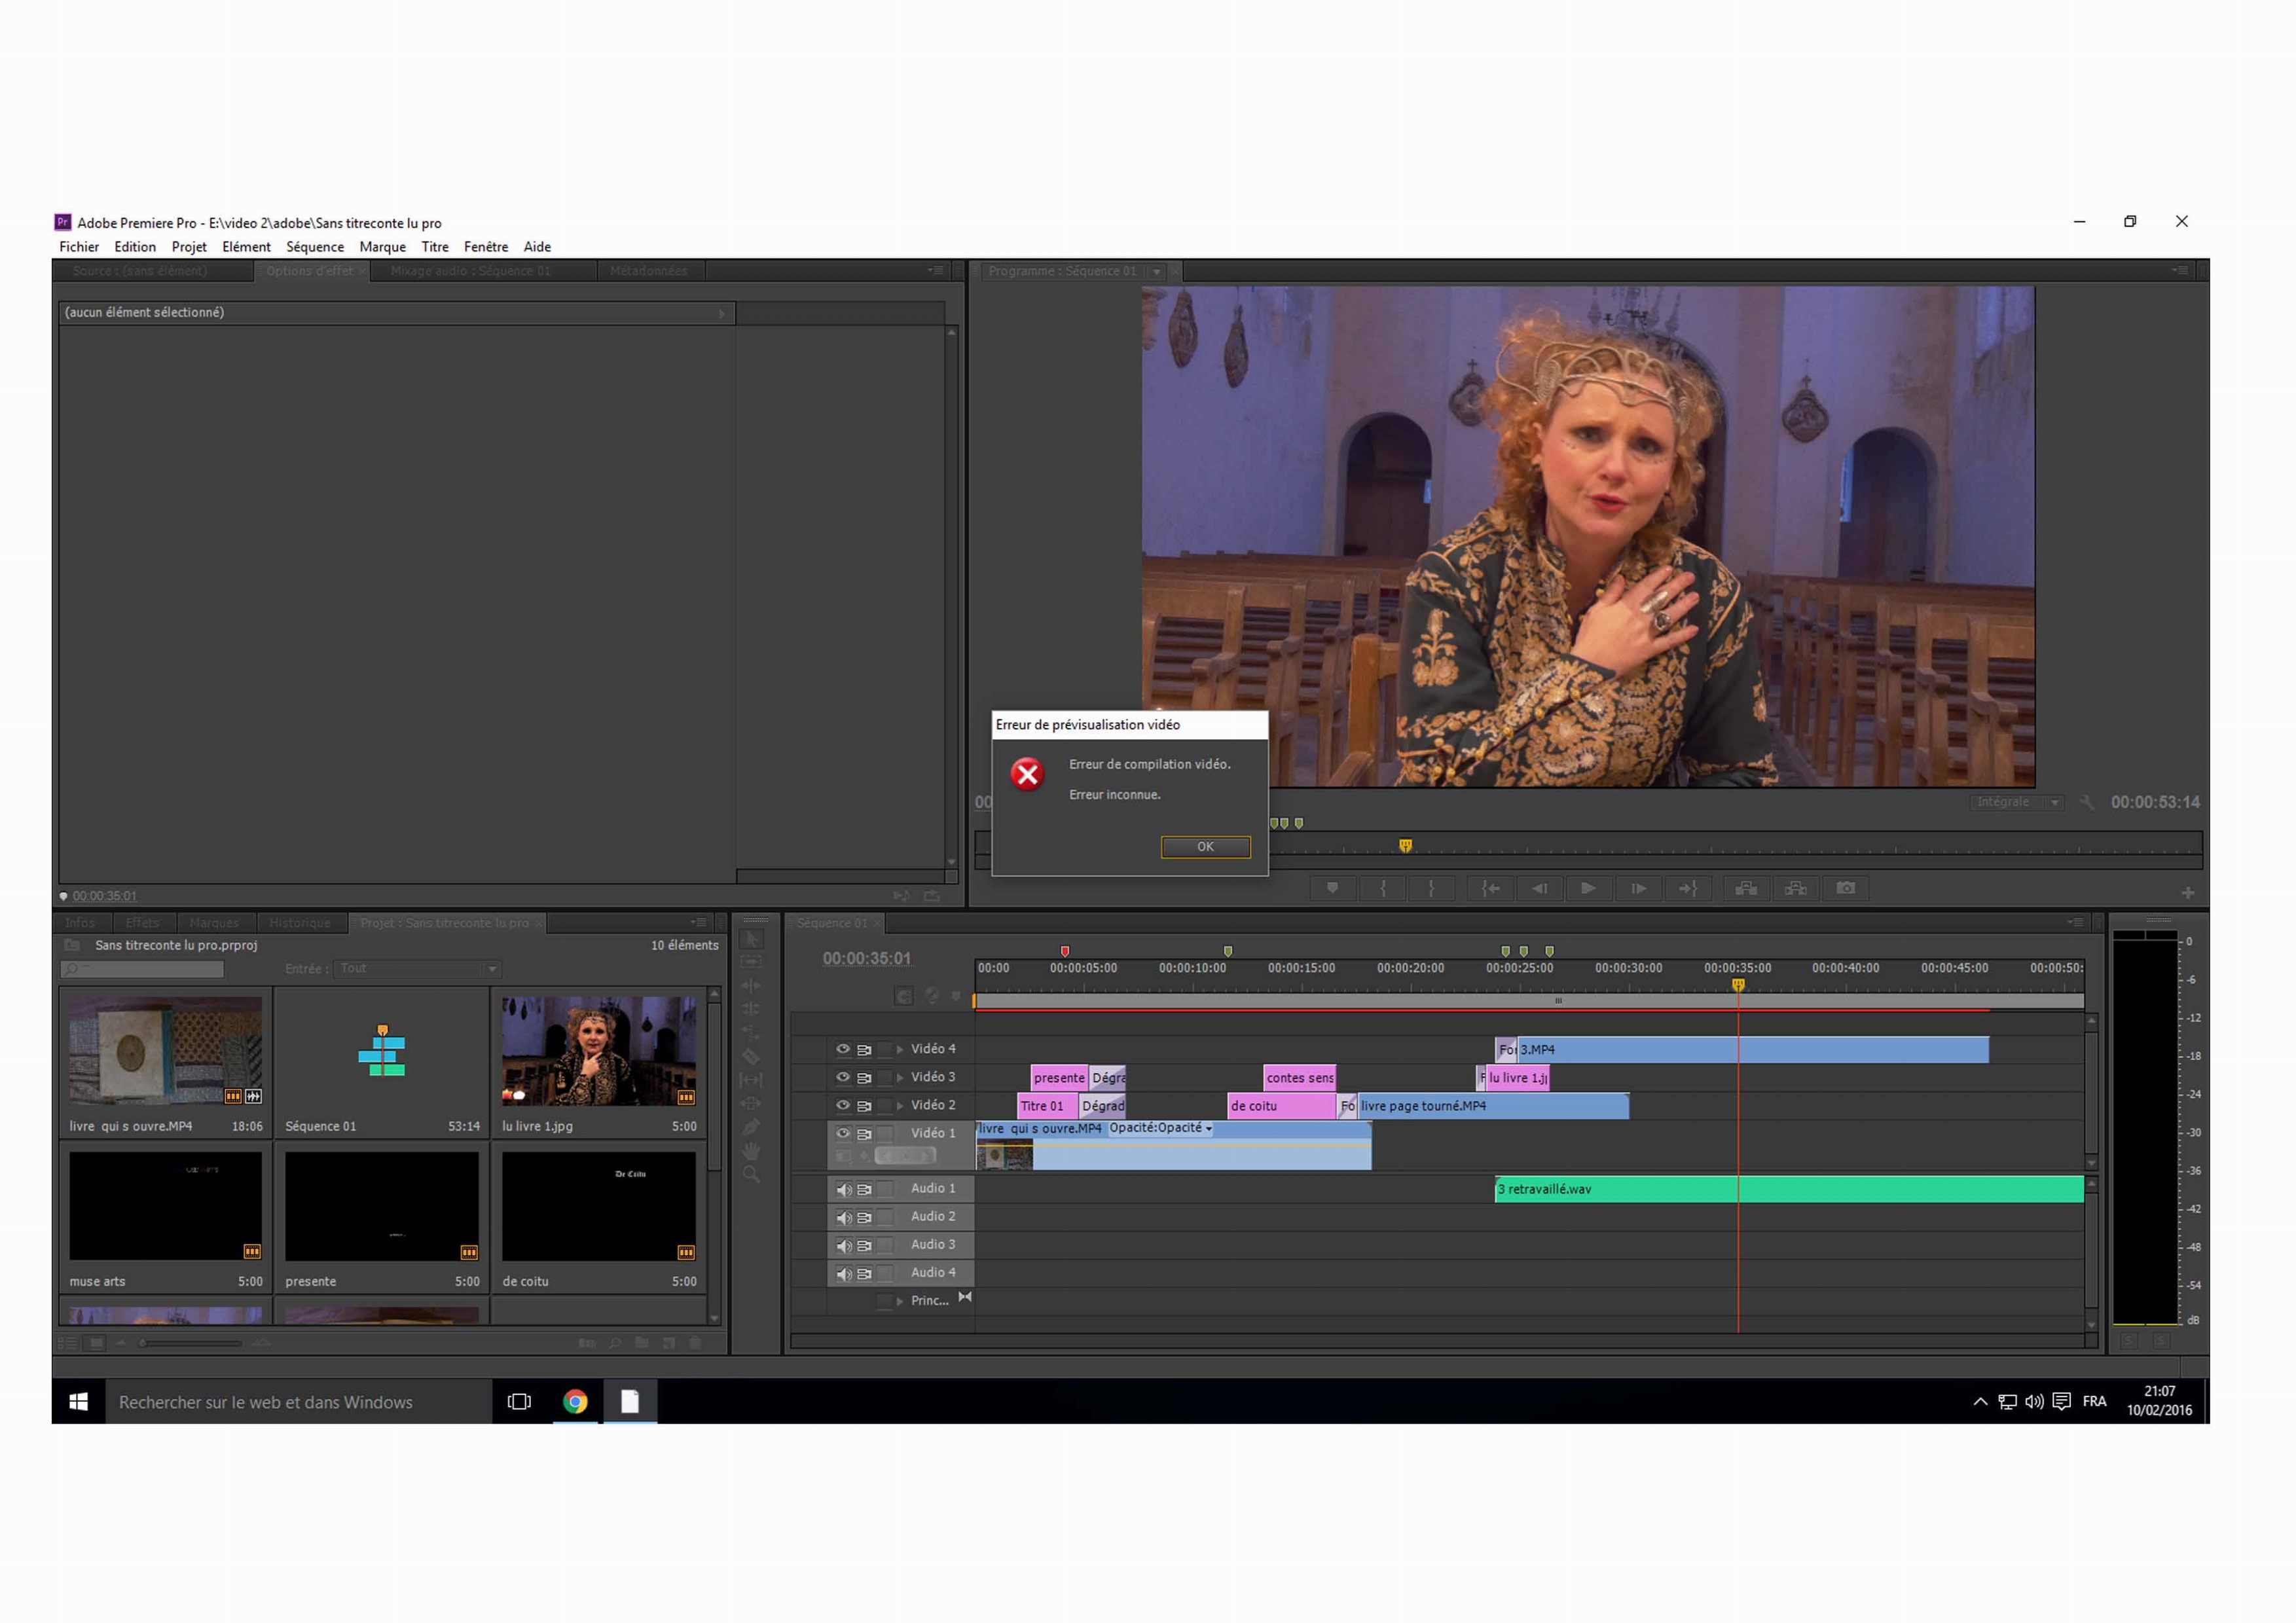Expand the Princ... master track
Viewport: 2296px width, 1623px height.
[900, 1301]
